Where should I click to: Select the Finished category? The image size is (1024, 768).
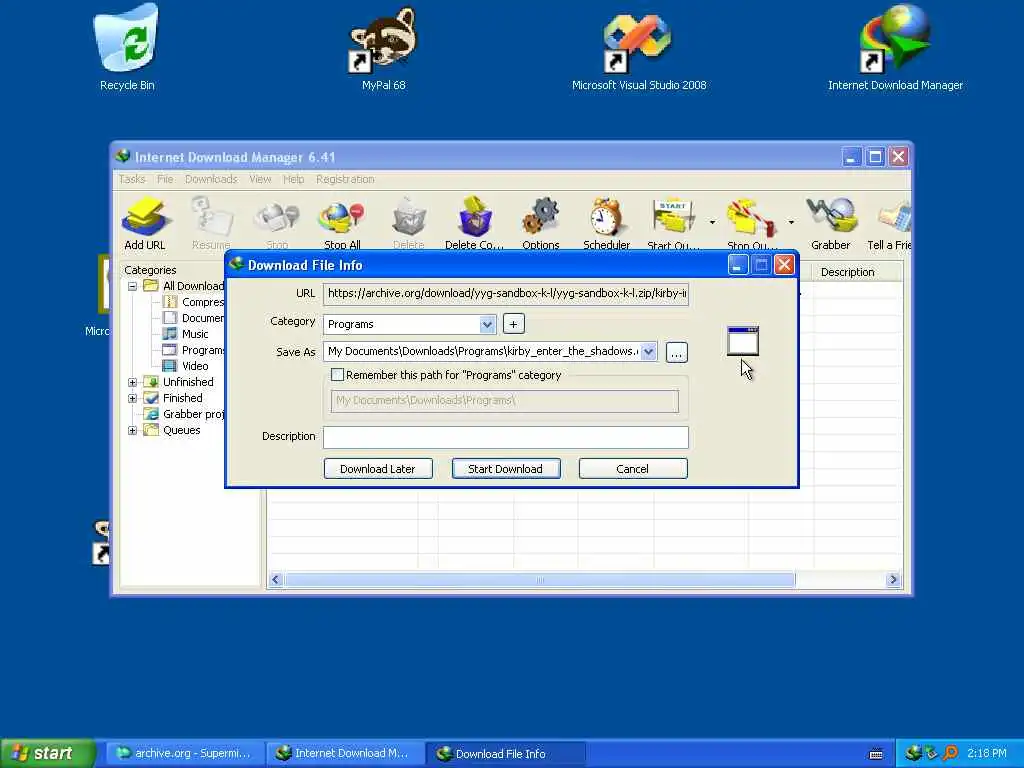pyautogui.click(x=182, y=398)
